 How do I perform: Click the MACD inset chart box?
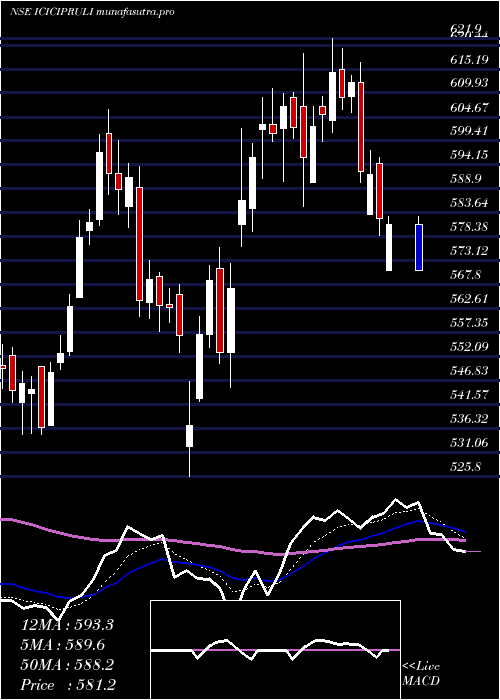pos(275,650)
